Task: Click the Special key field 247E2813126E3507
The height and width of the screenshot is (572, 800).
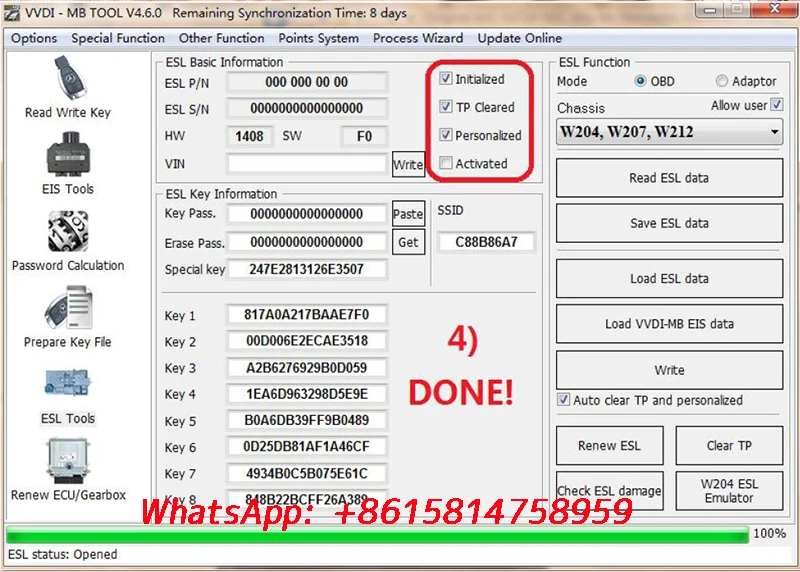Action: (x=307, y=269)
